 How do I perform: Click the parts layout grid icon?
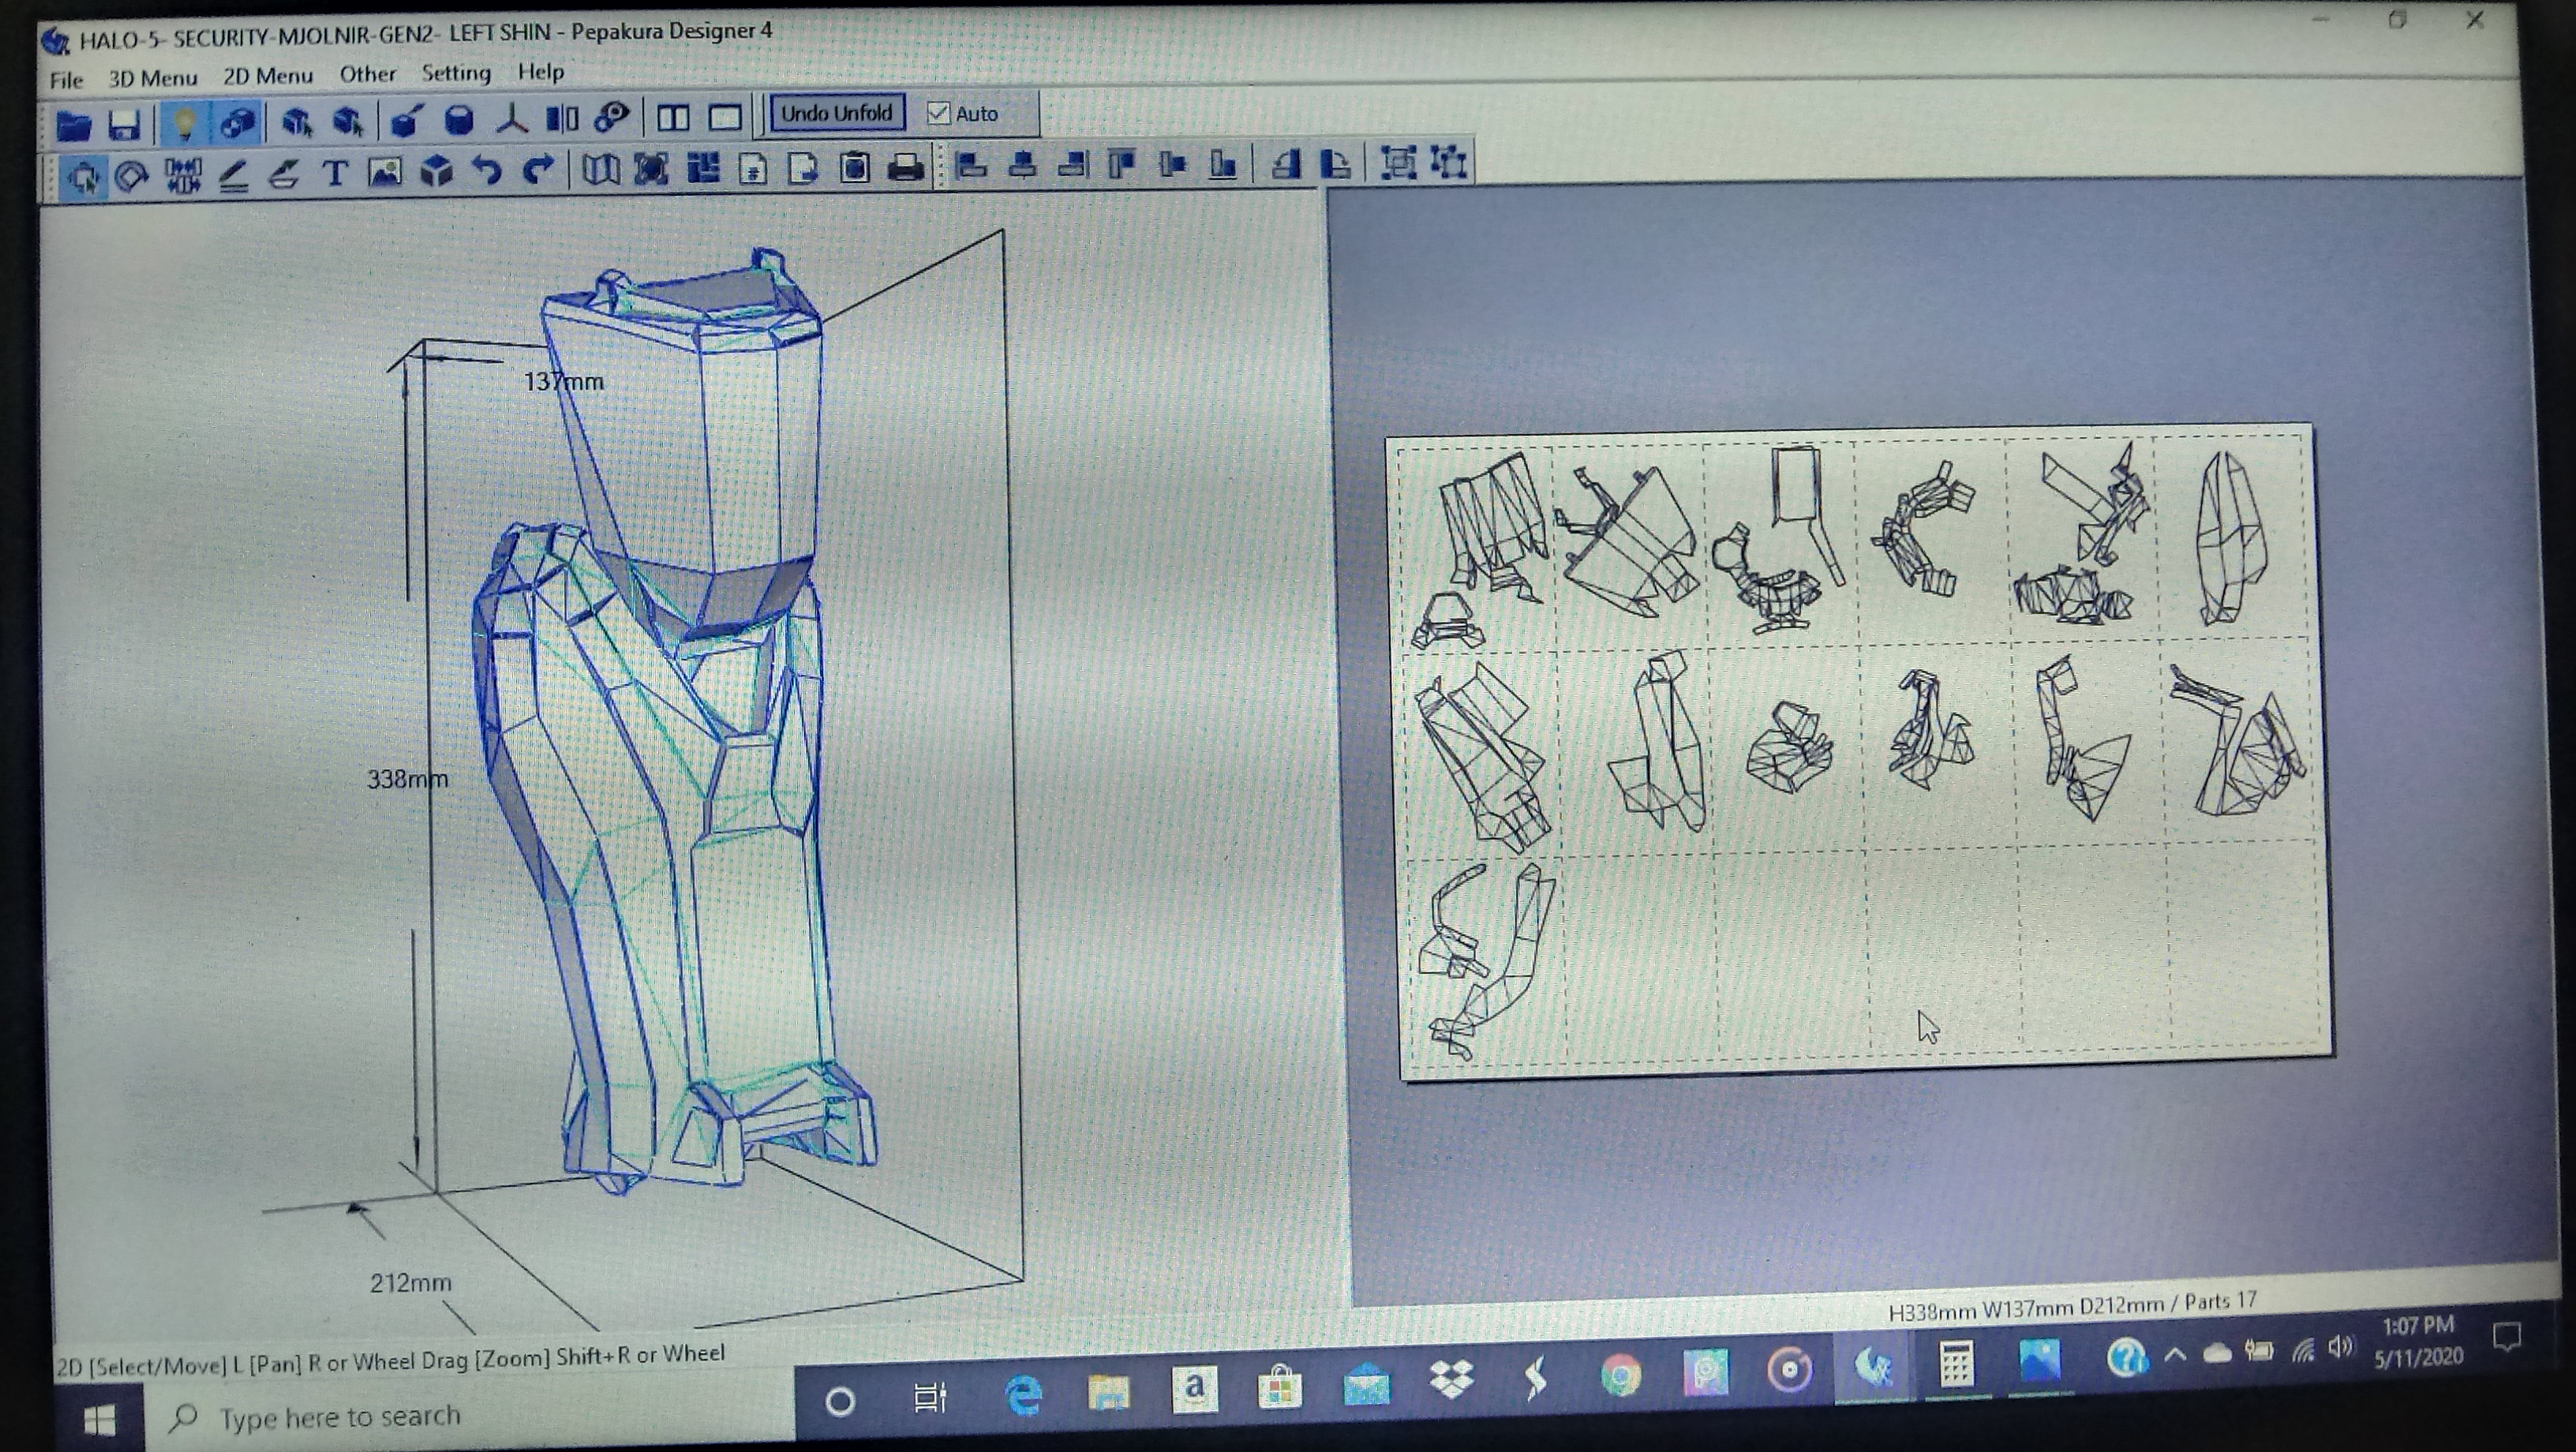(x=704, y=167)
